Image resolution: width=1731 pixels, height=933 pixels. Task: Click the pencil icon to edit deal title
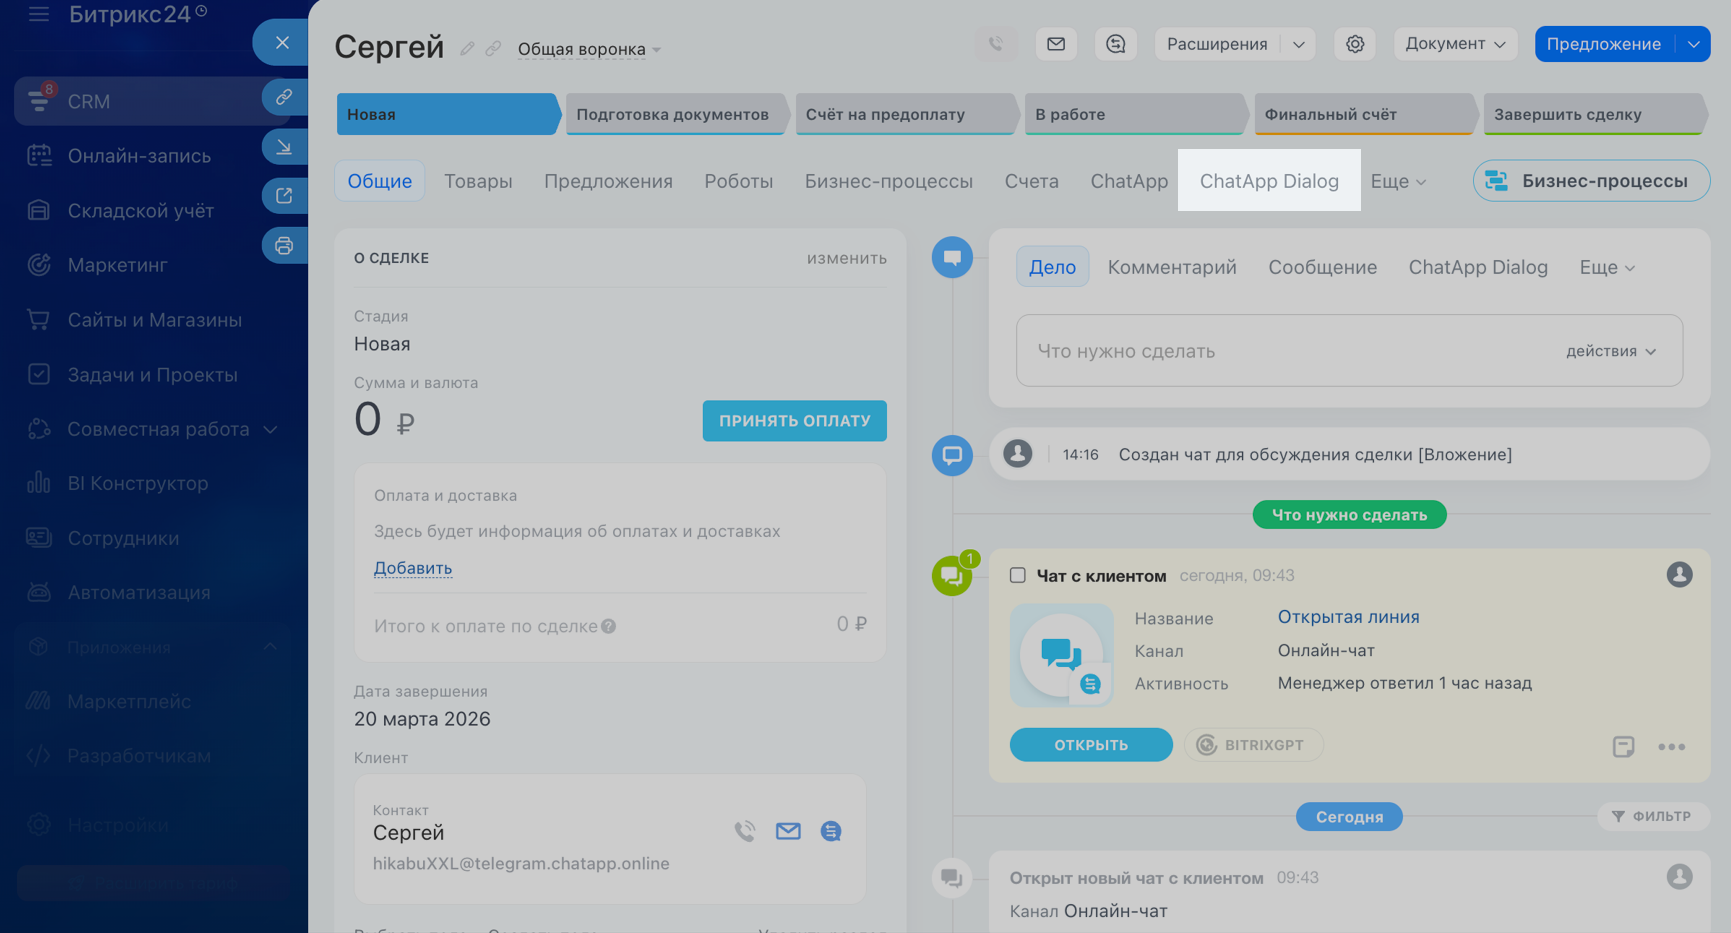click(x=467, y=49)
